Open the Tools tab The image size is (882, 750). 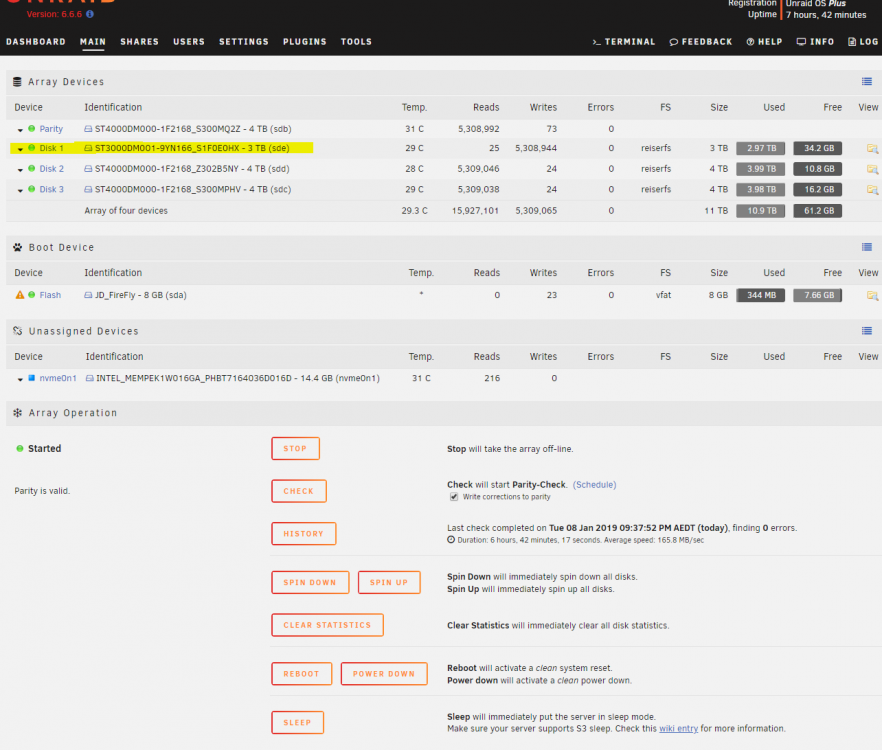(356, 42)
